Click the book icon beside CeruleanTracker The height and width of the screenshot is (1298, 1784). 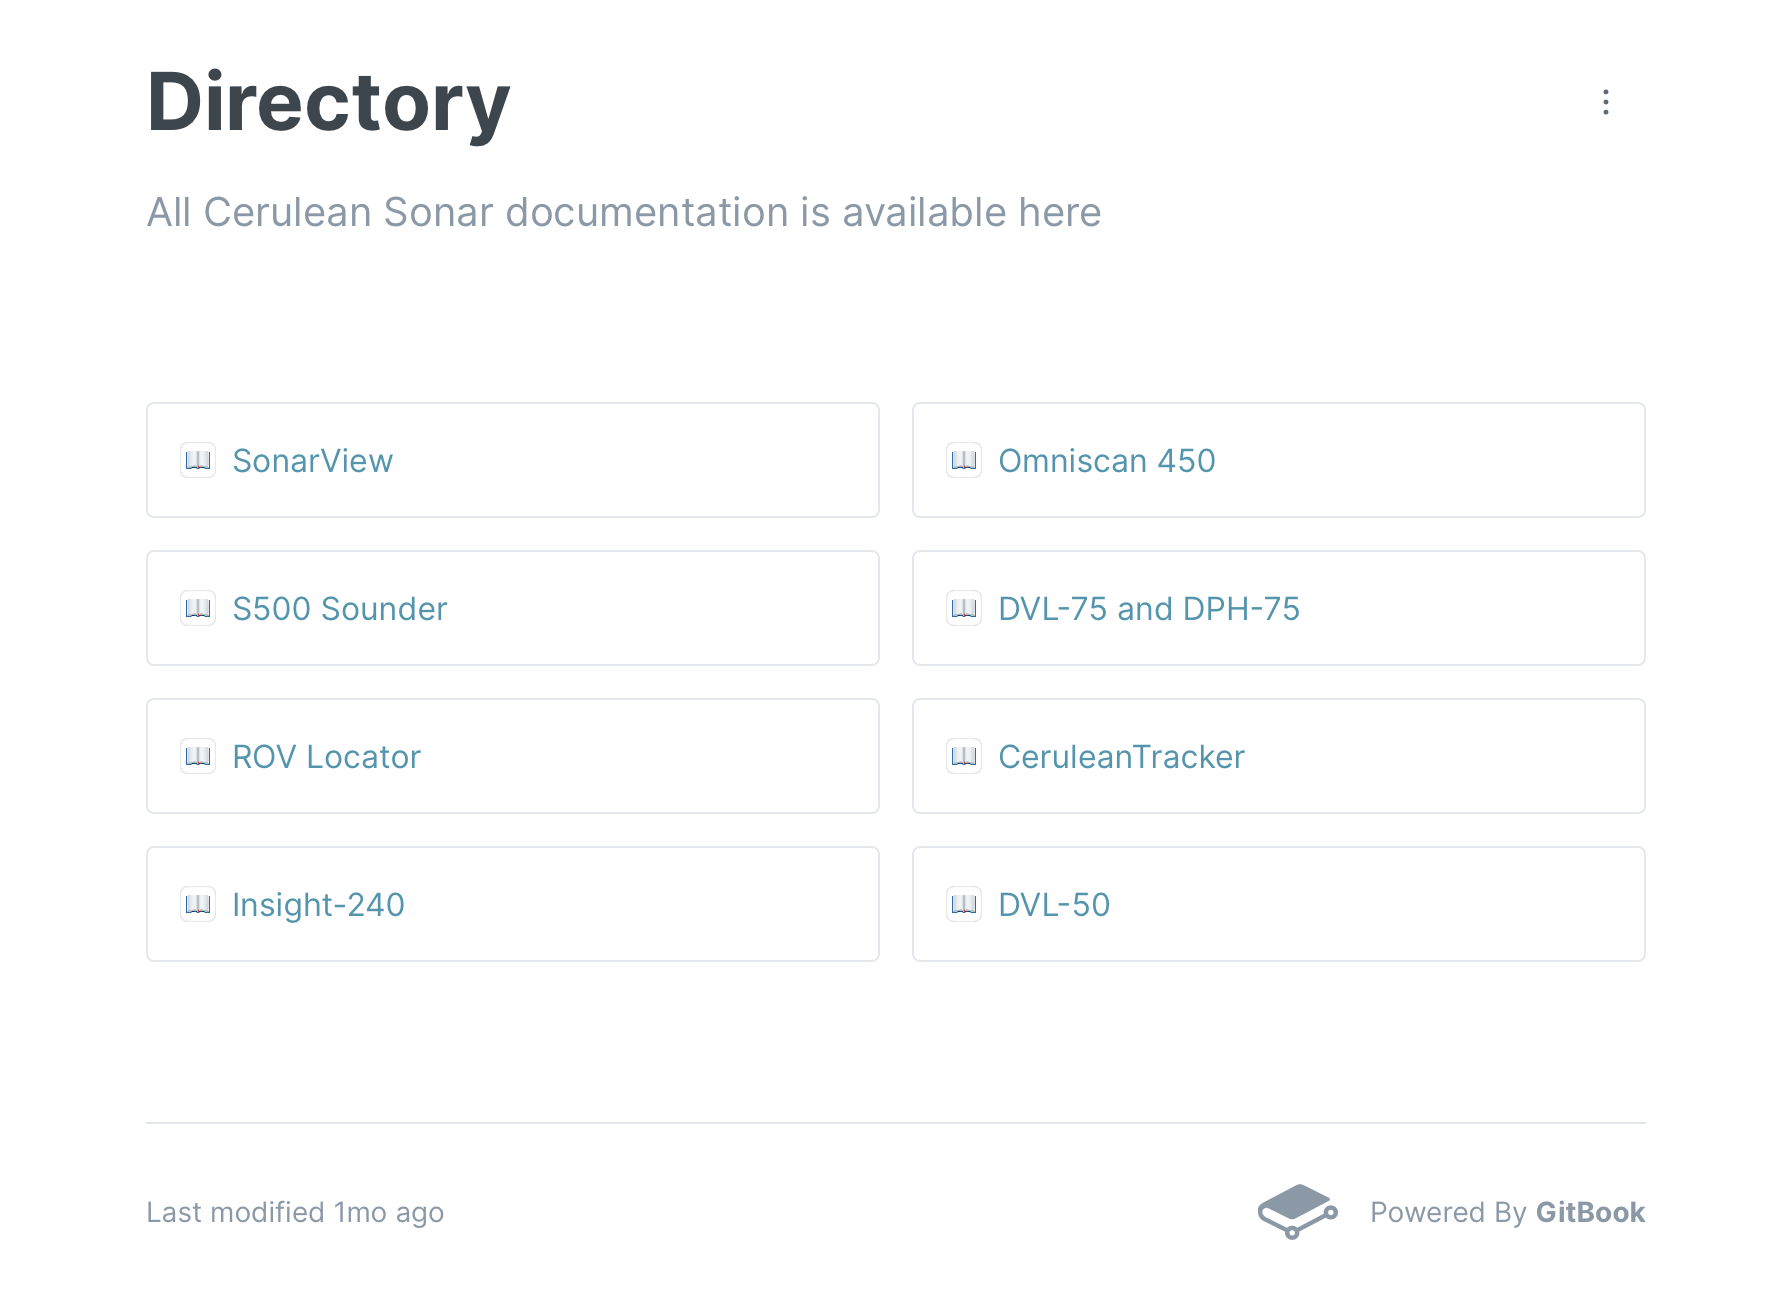(964, 756)
